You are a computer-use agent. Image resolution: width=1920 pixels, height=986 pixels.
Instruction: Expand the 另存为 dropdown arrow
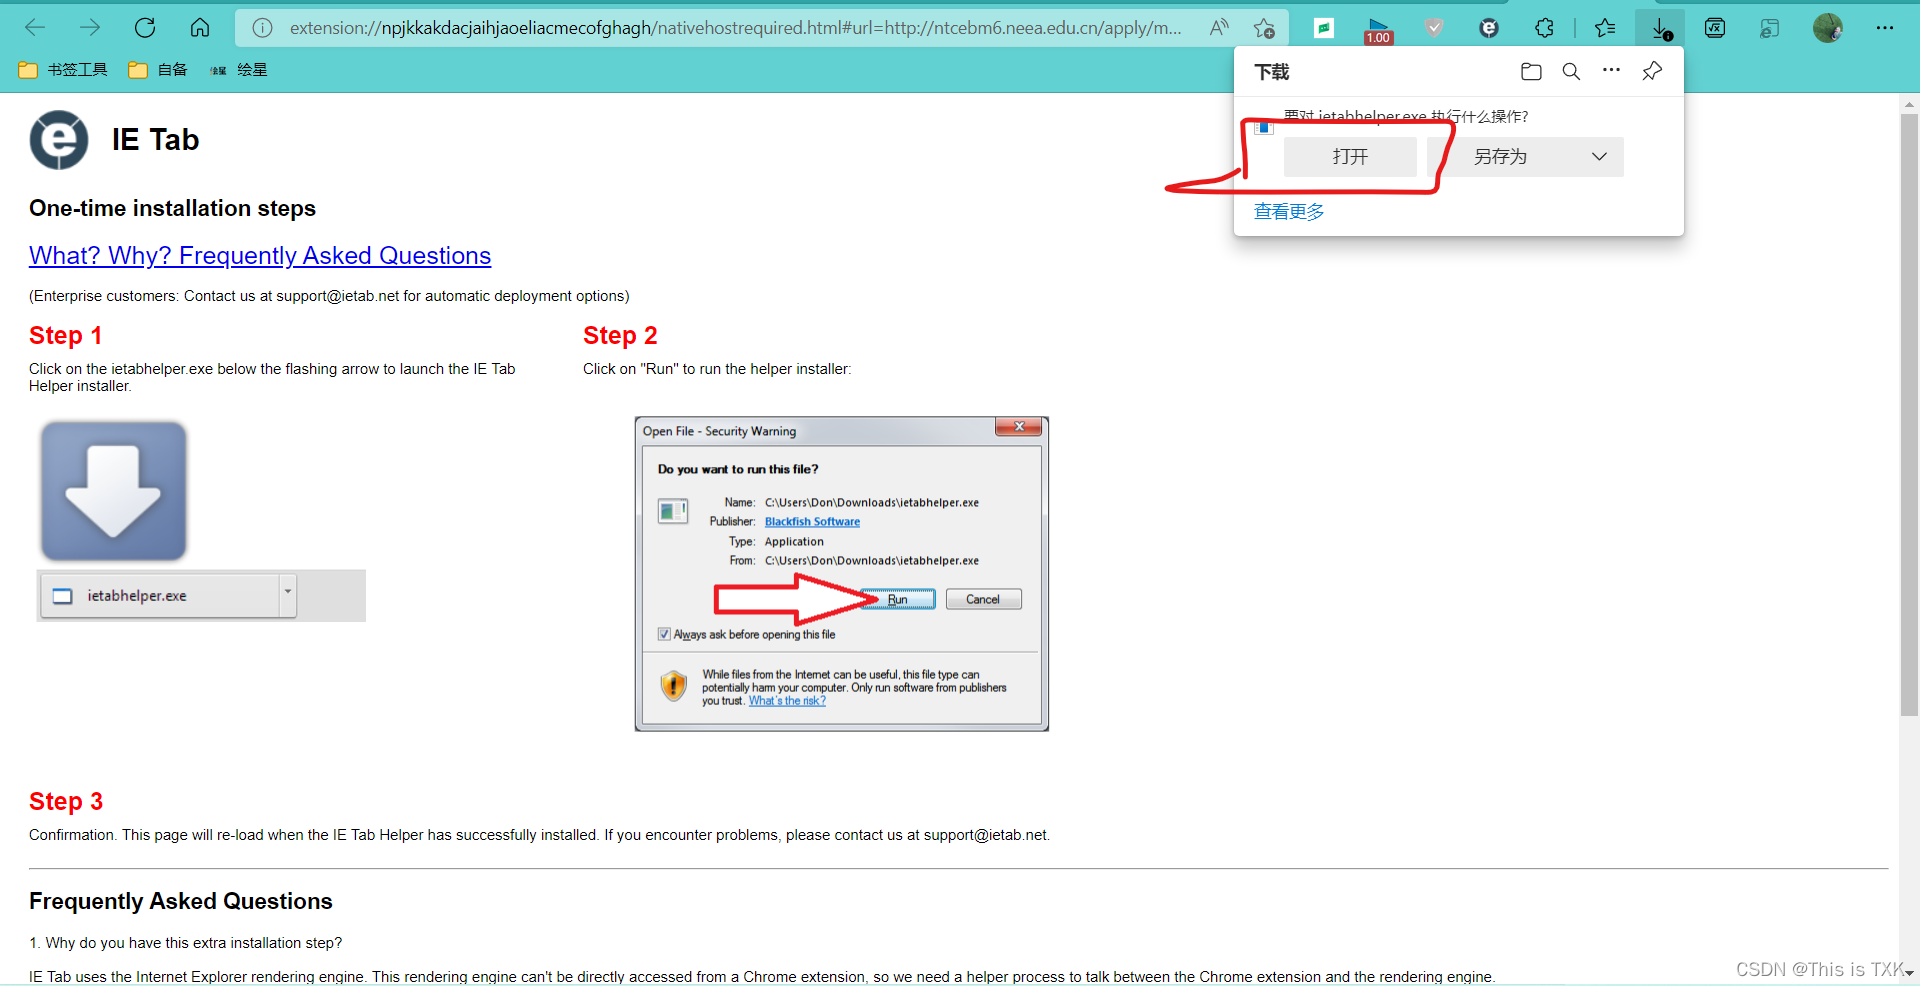tap(1599, 157)
